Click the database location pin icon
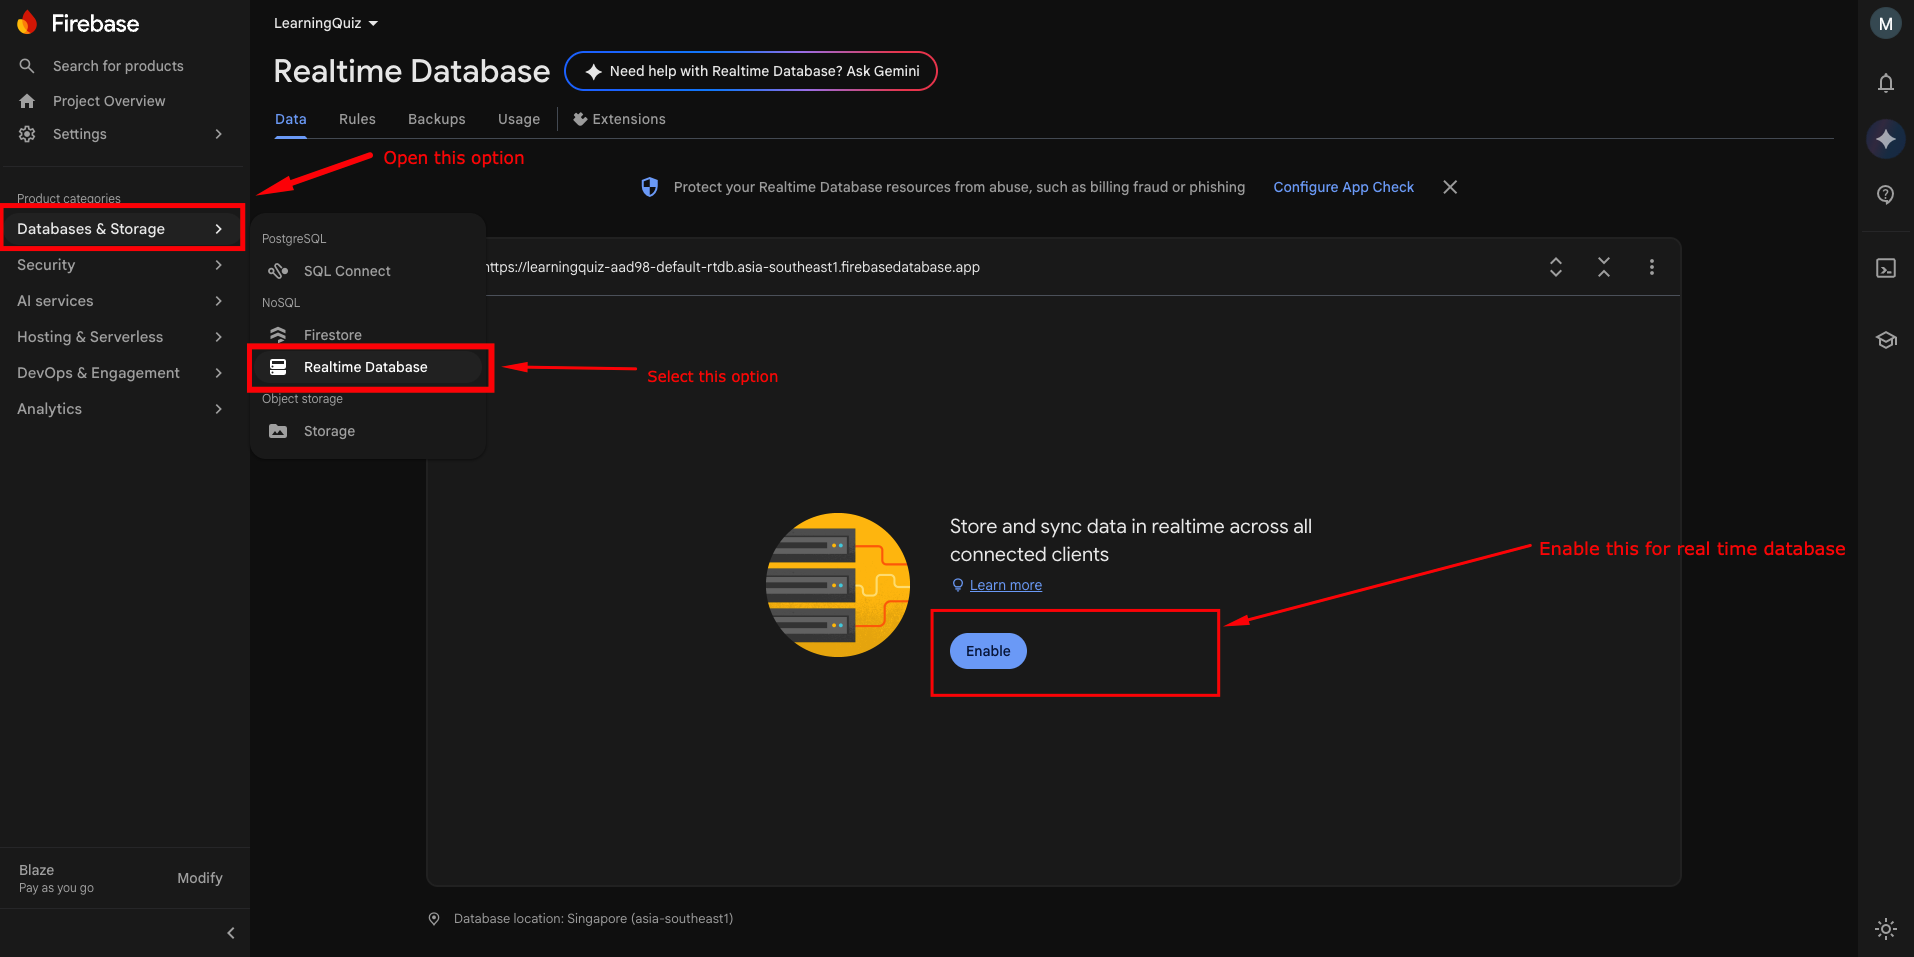1914x957 pixels. coord(434,919)
